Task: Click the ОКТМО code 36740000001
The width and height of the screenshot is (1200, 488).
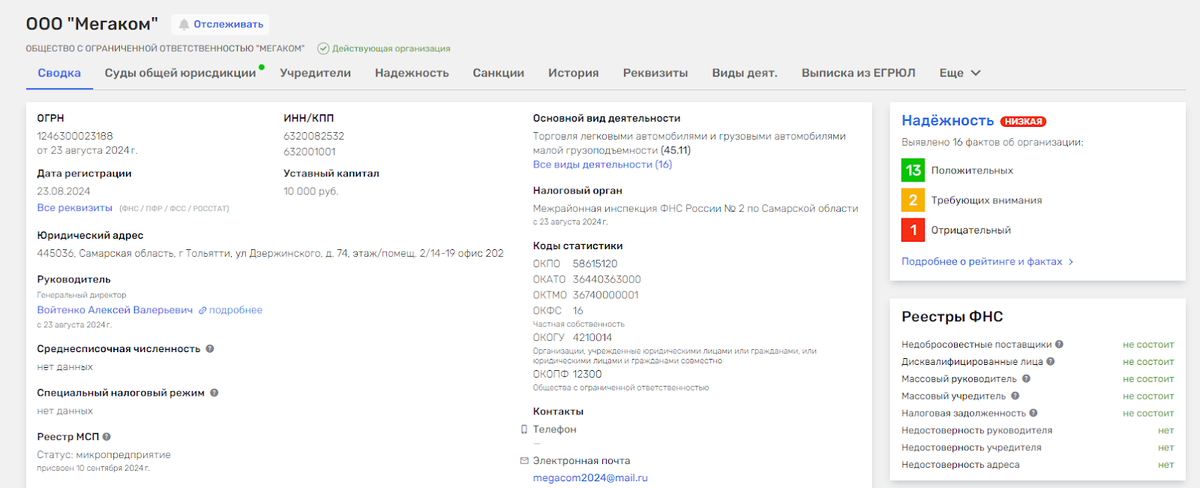Action: (x=606, y=295)
